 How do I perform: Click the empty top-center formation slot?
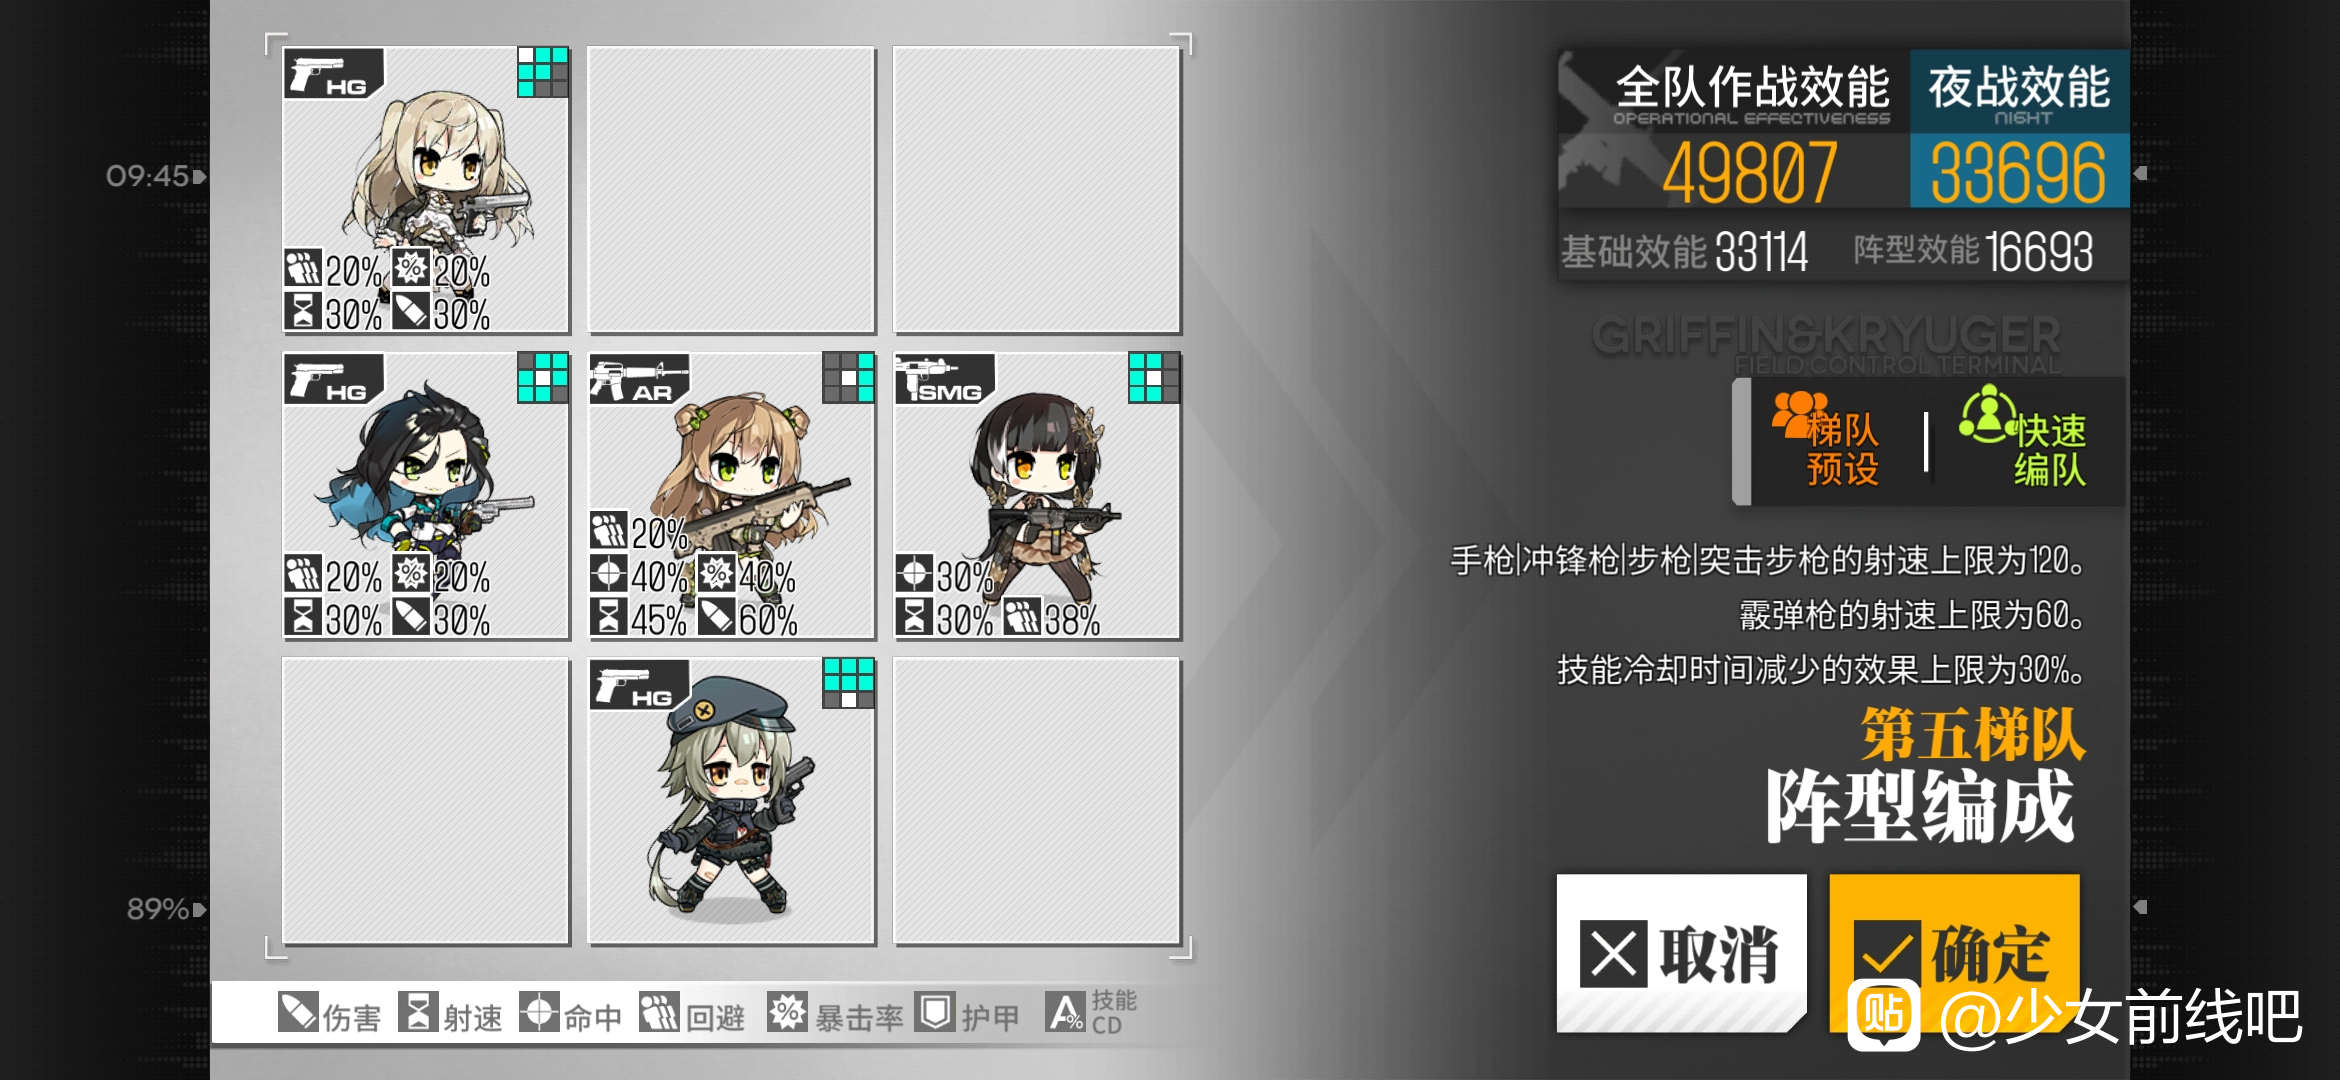(731, 190)
